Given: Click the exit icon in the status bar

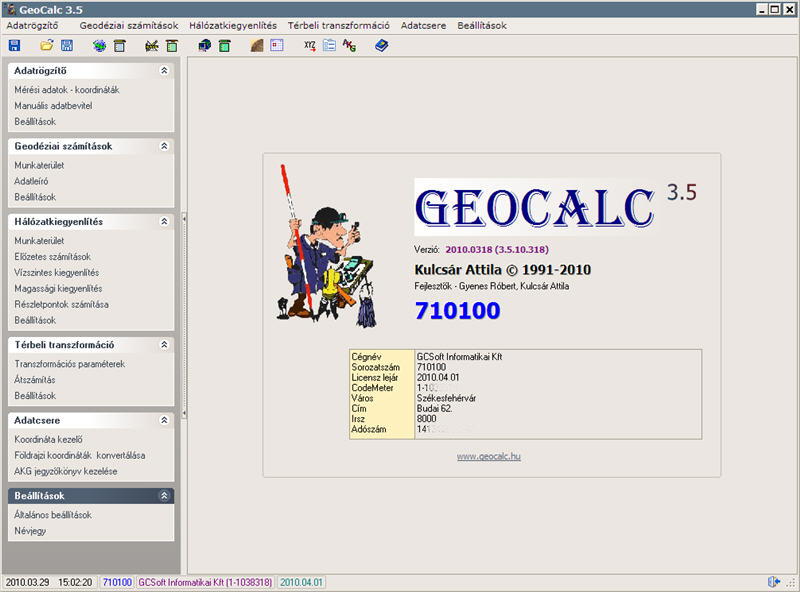Looking at the screenshot, I should click(773, 582).
